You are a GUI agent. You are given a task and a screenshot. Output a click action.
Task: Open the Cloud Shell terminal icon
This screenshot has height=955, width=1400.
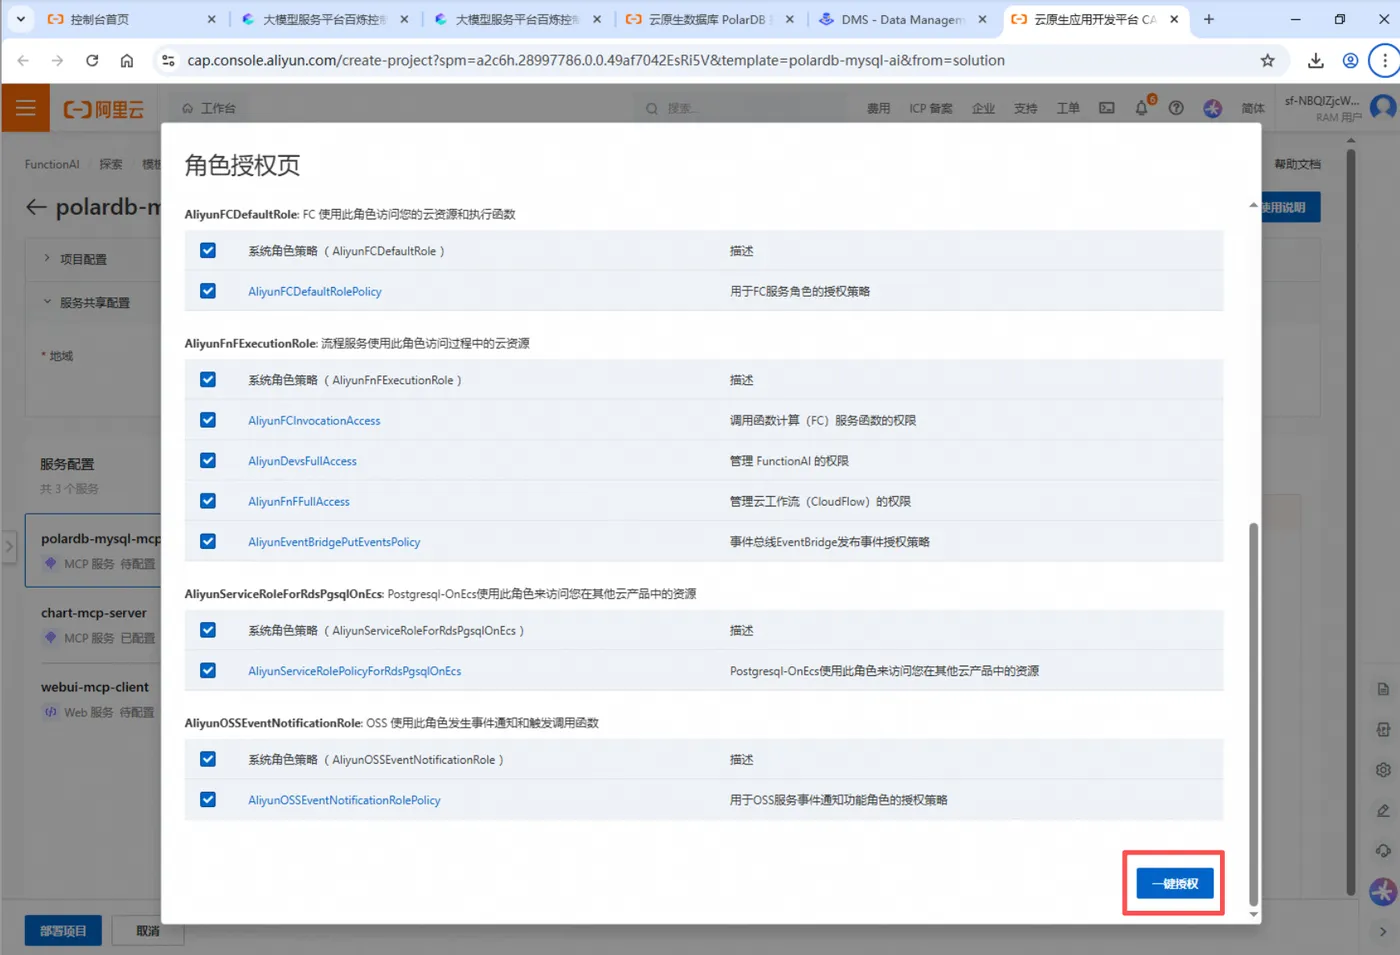[x=1107, y=108]
